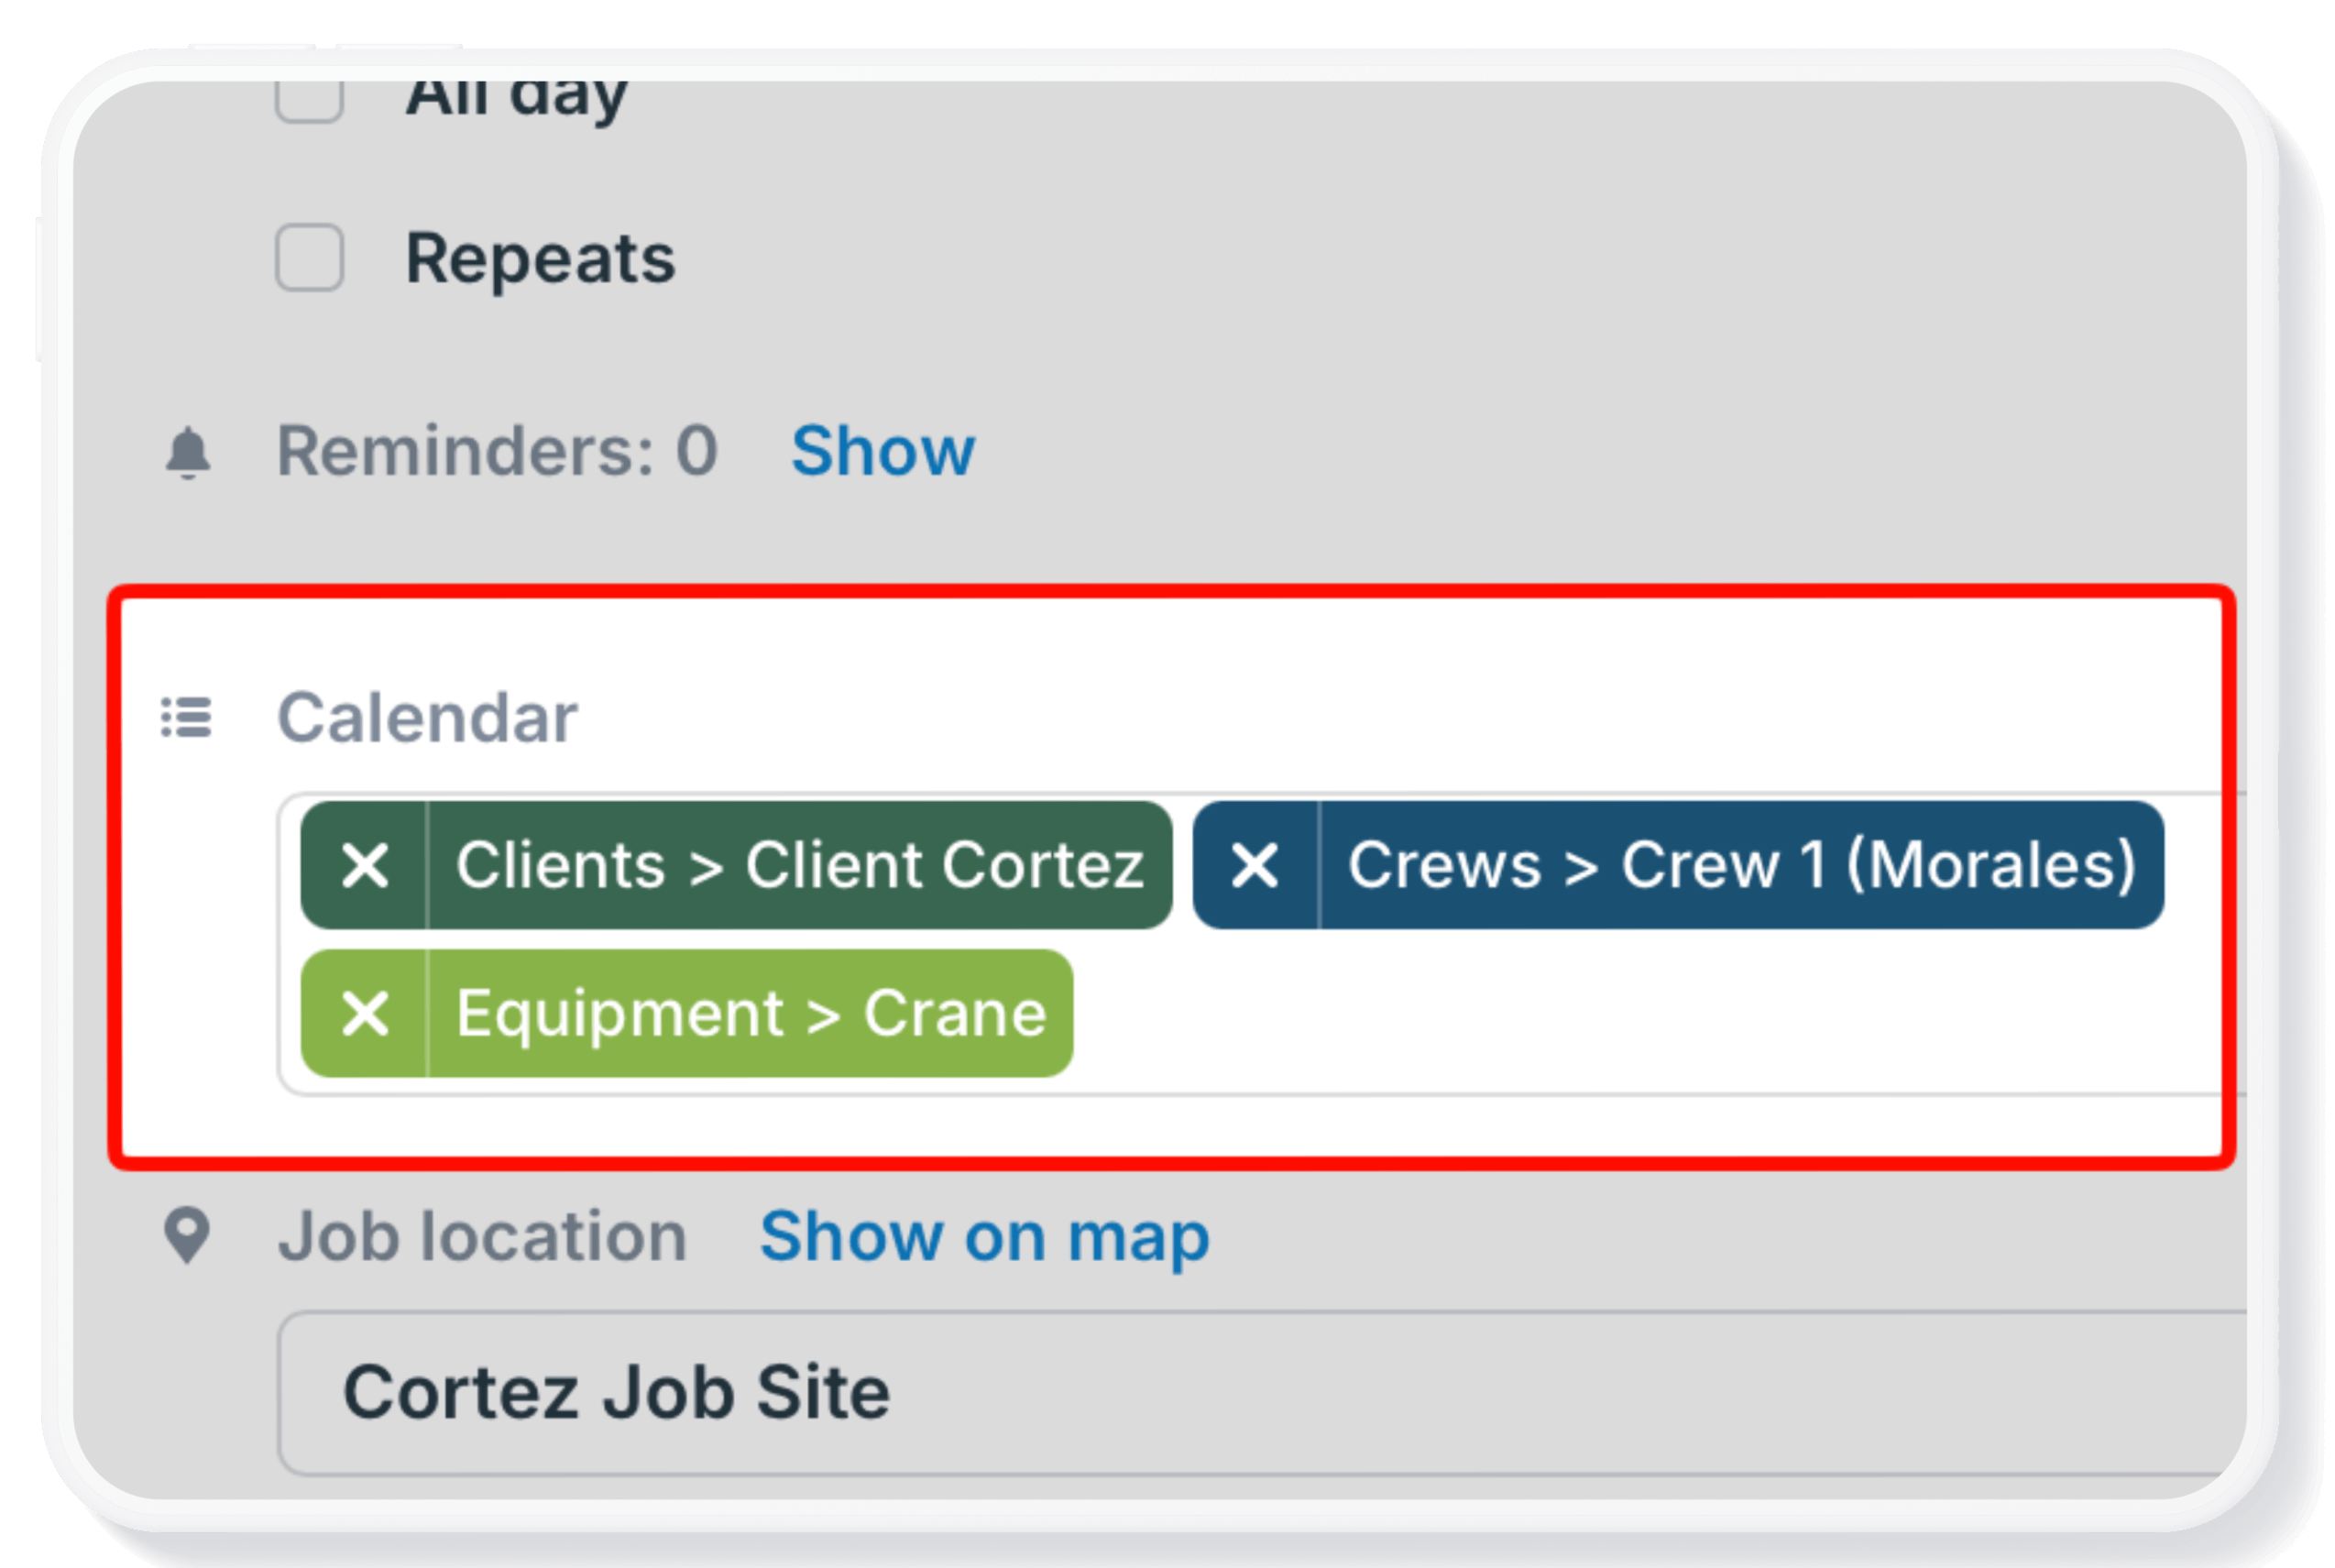Click the bell icon beside Reminders

click(x=188, y=453)
